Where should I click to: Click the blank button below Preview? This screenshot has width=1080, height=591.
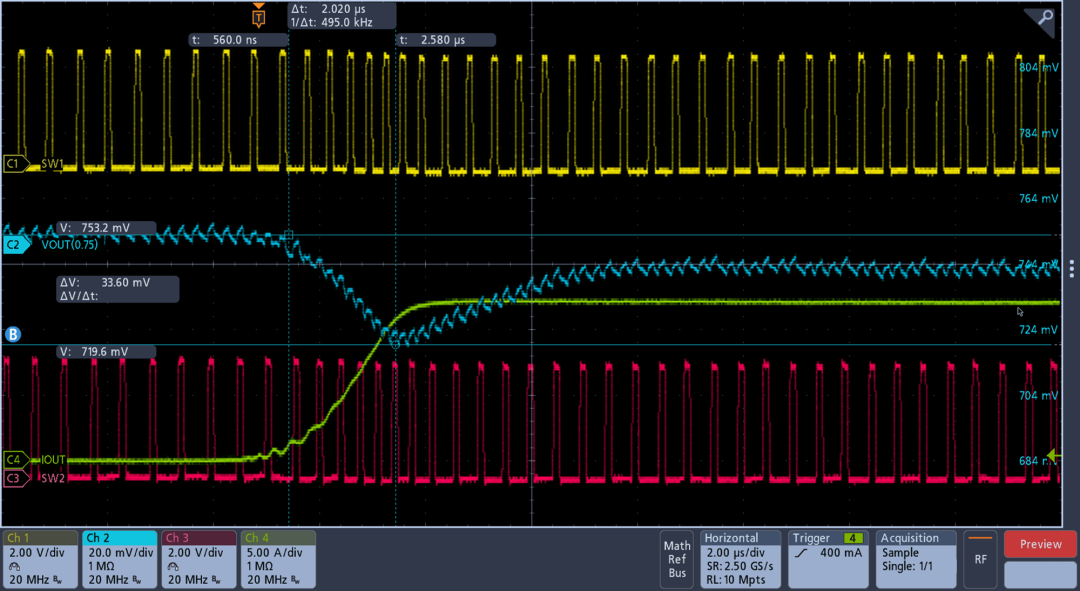click(x=1040, y=574)
